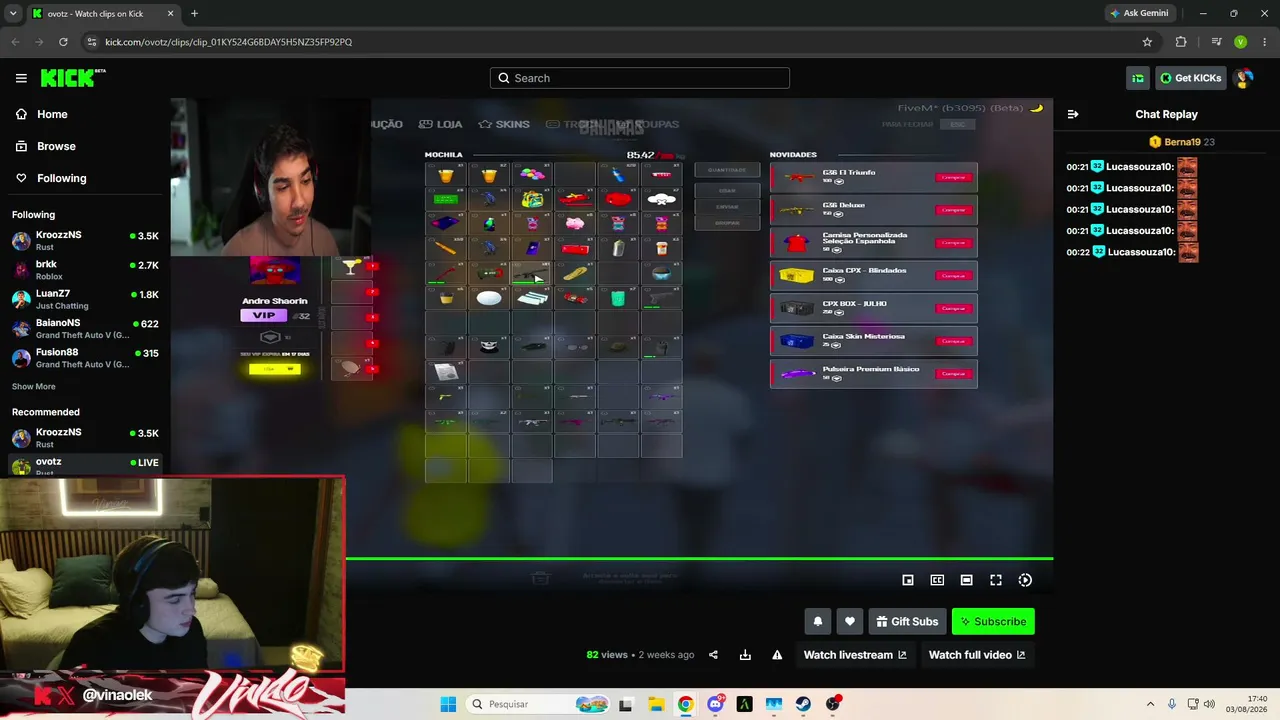Share this clip
Screen dimensions: 1280x720
[713, 655]
